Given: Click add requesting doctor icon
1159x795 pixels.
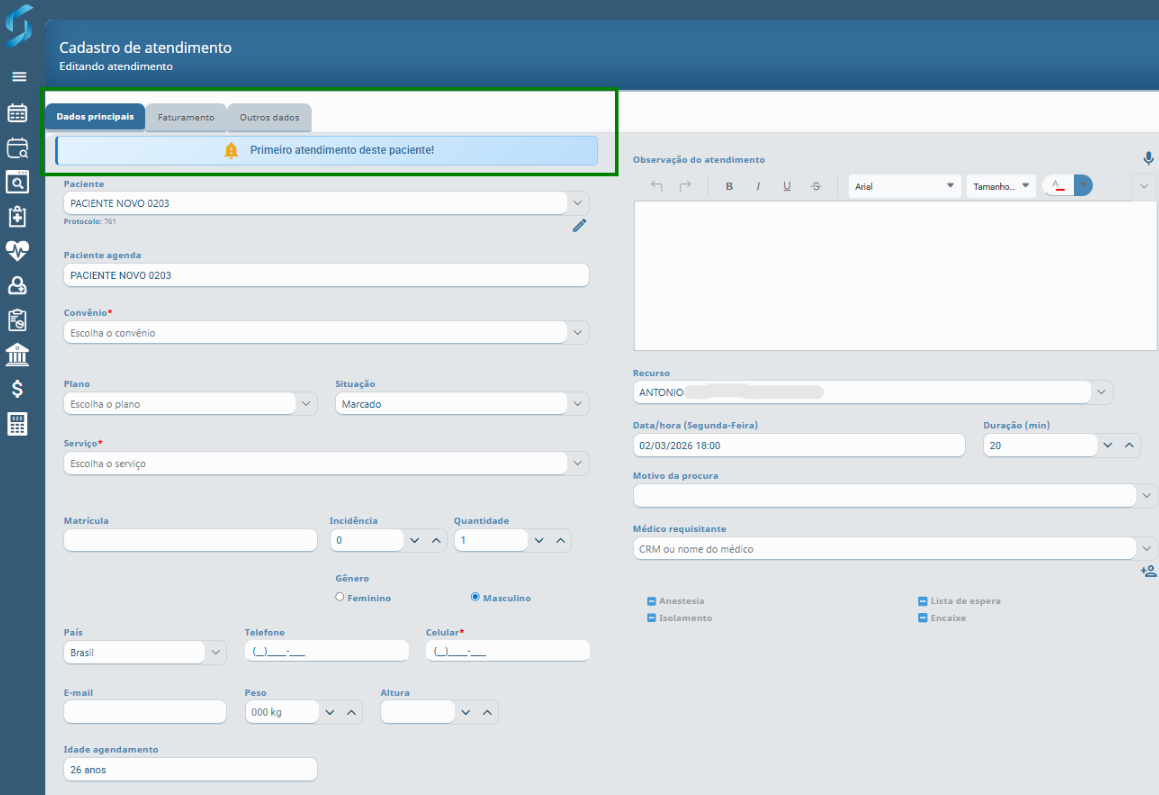Looking at the screenshot, I should (x=1148, y=571).
